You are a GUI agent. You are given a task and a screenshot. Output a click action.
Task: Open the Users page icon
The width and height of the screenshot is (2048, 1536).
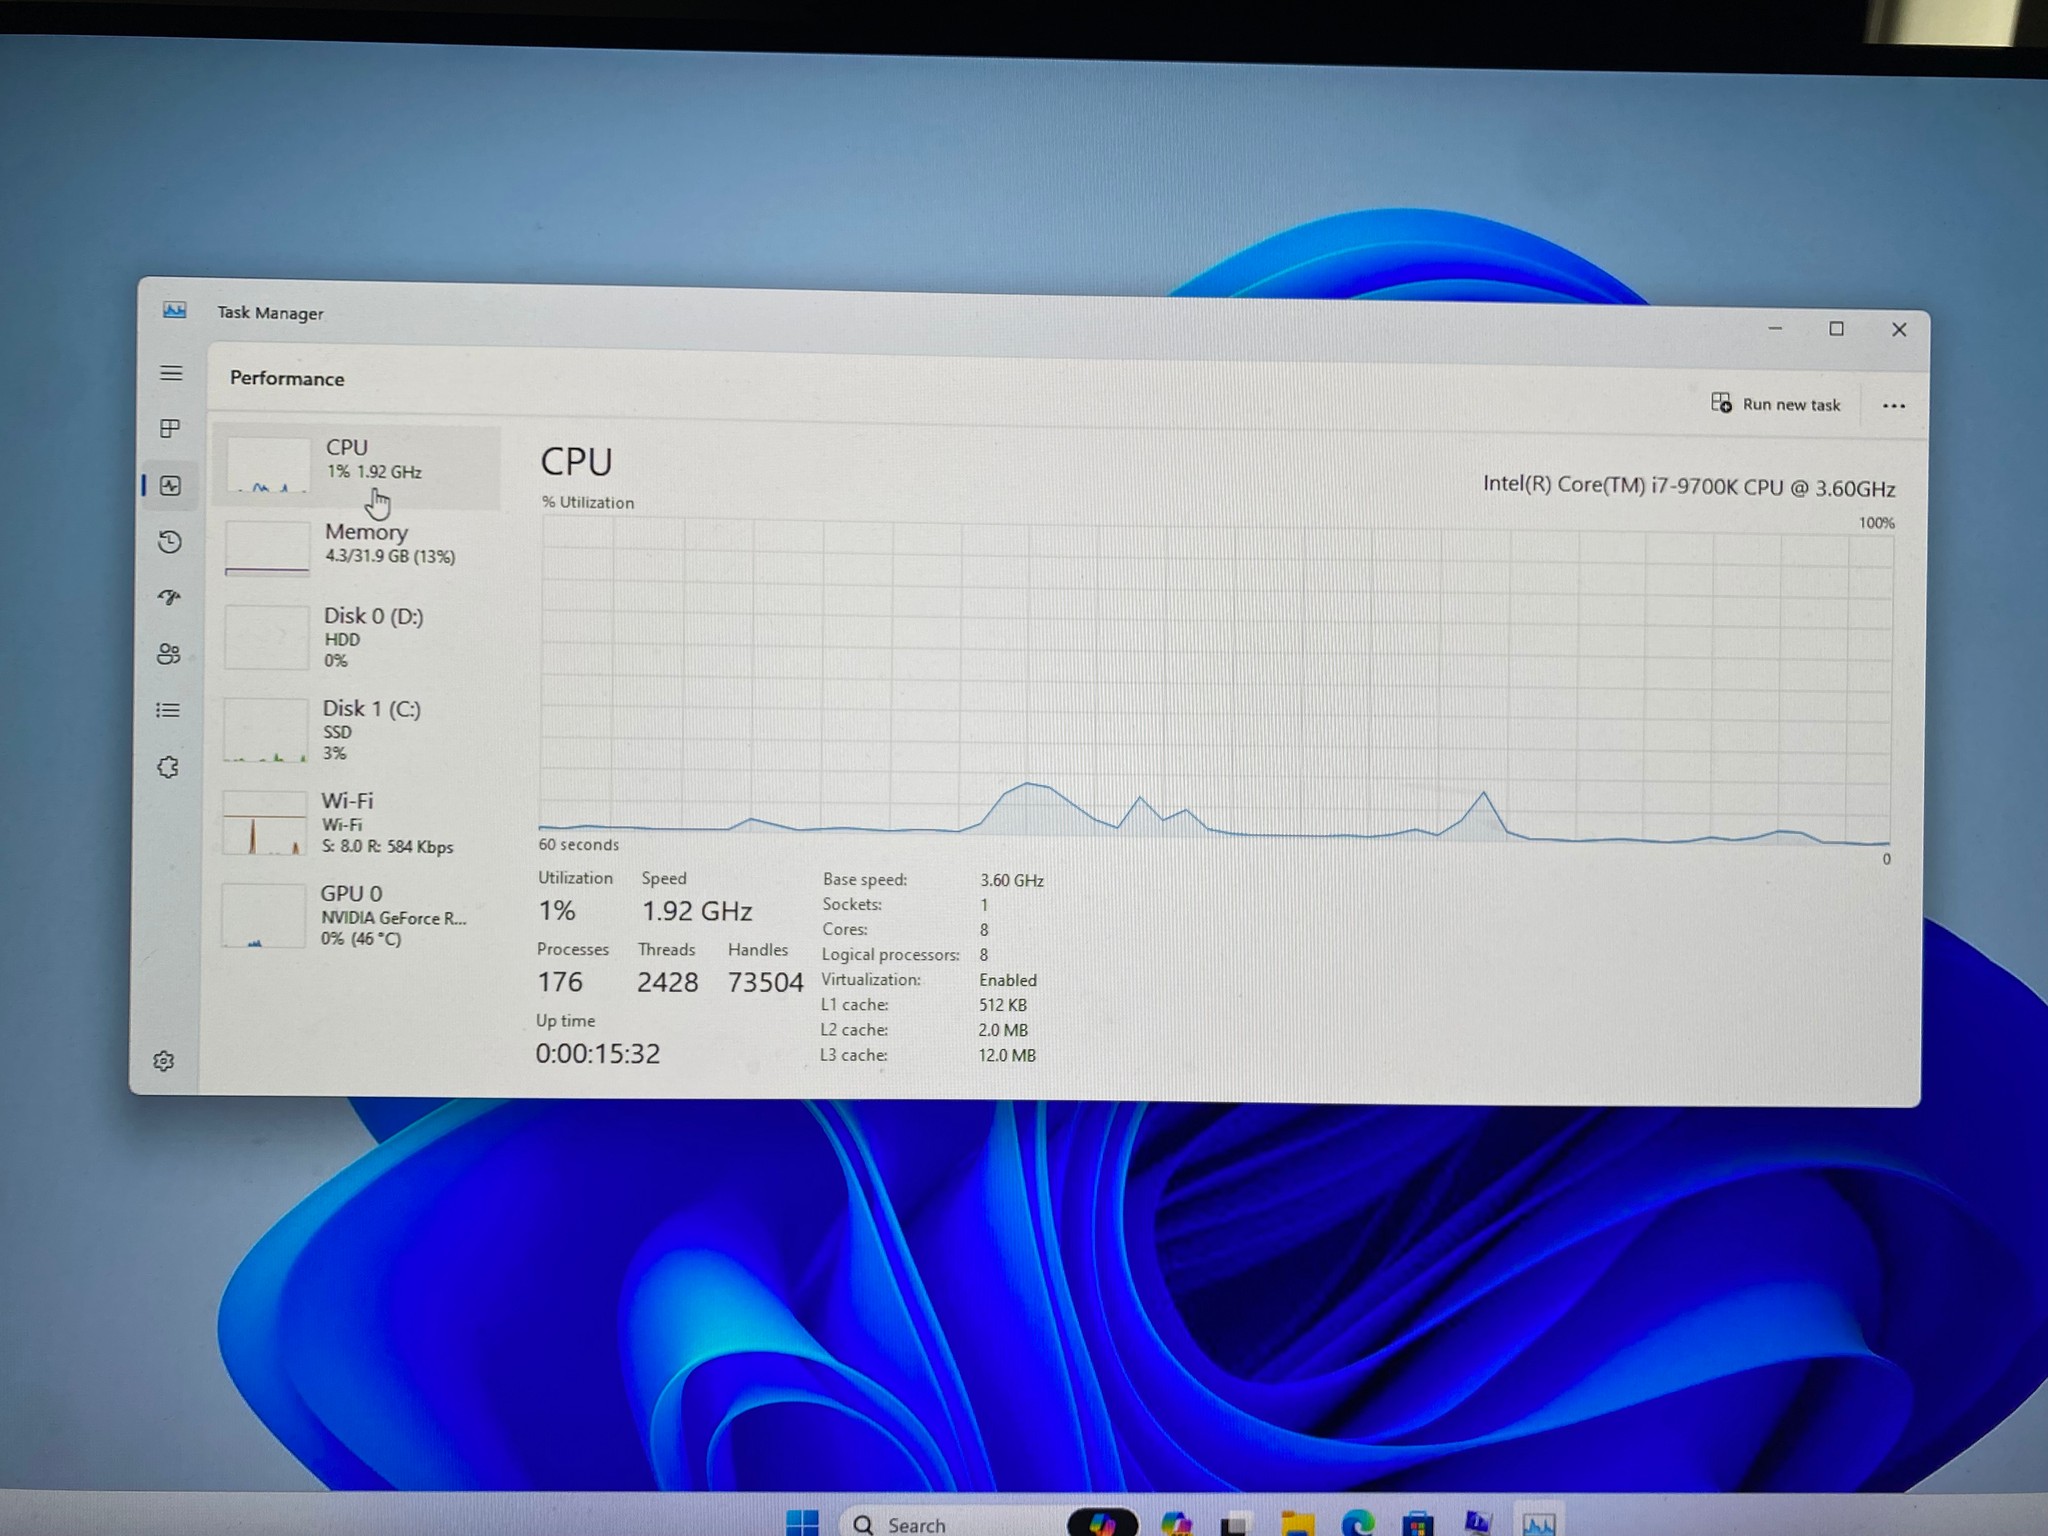coord(168,653)
